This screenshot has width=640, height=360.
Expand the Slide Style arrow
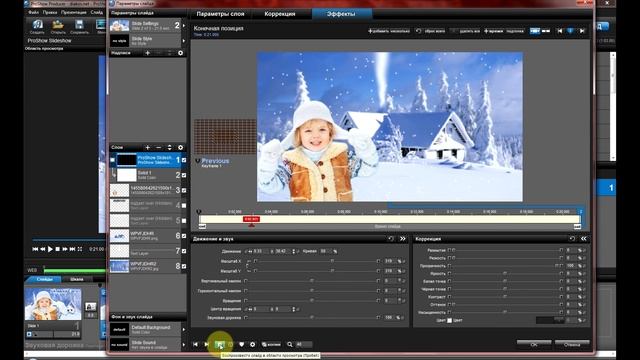pyautogui.click(x=184, y=41)
